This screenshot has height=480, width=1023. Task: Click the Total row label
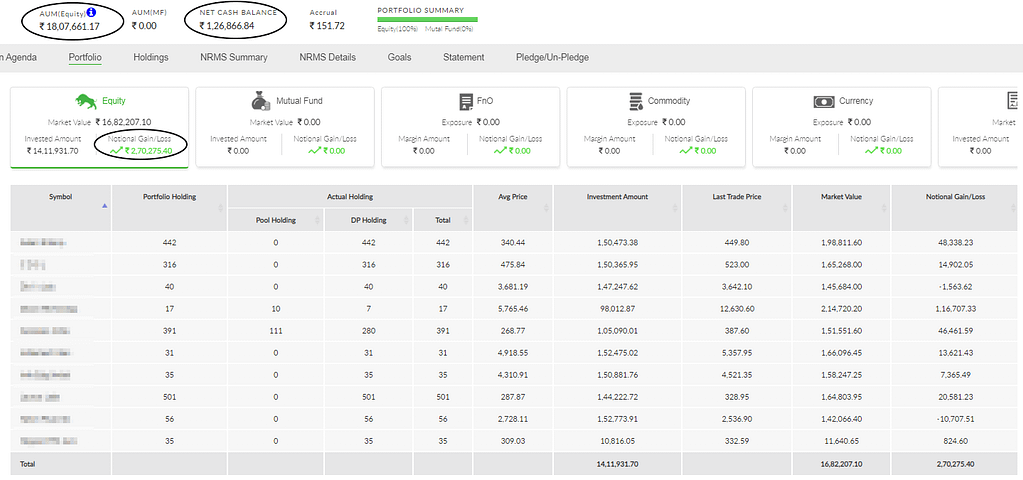[x=27, y=464]
